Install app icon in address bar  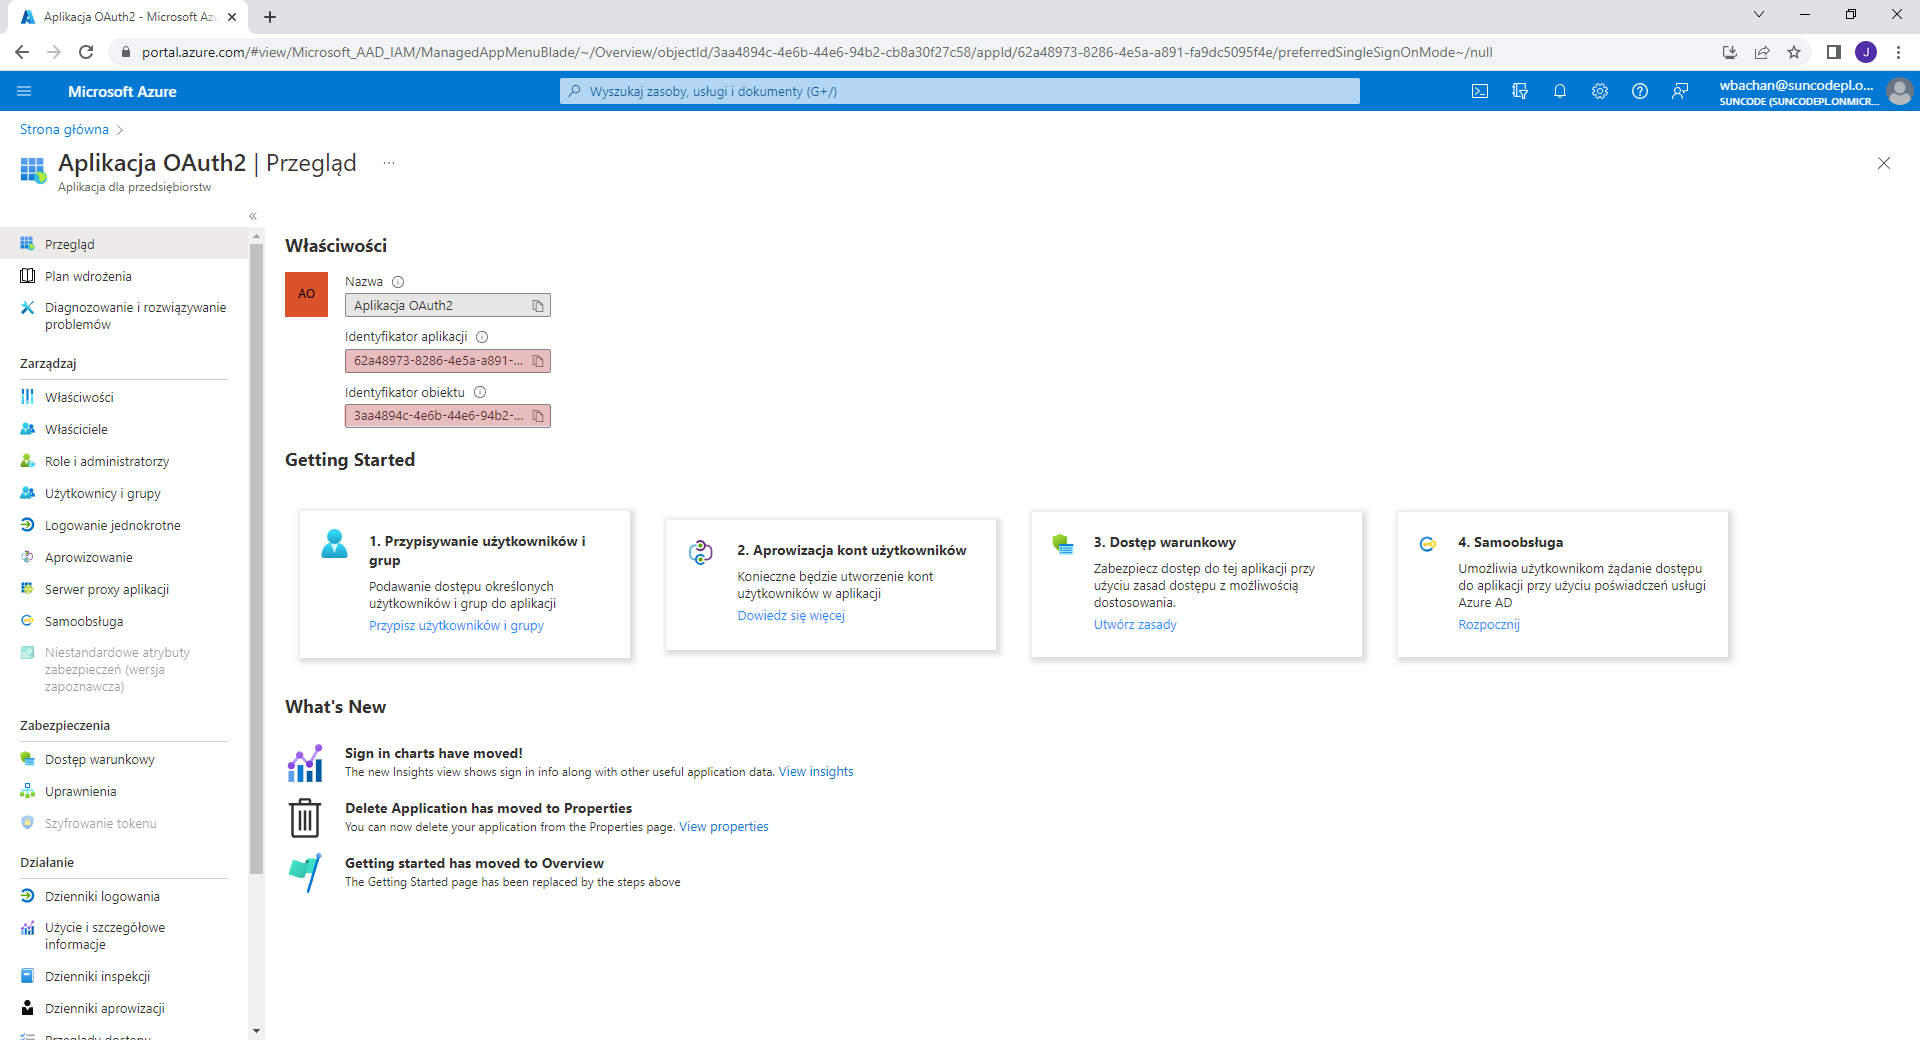coord(1729,52)
